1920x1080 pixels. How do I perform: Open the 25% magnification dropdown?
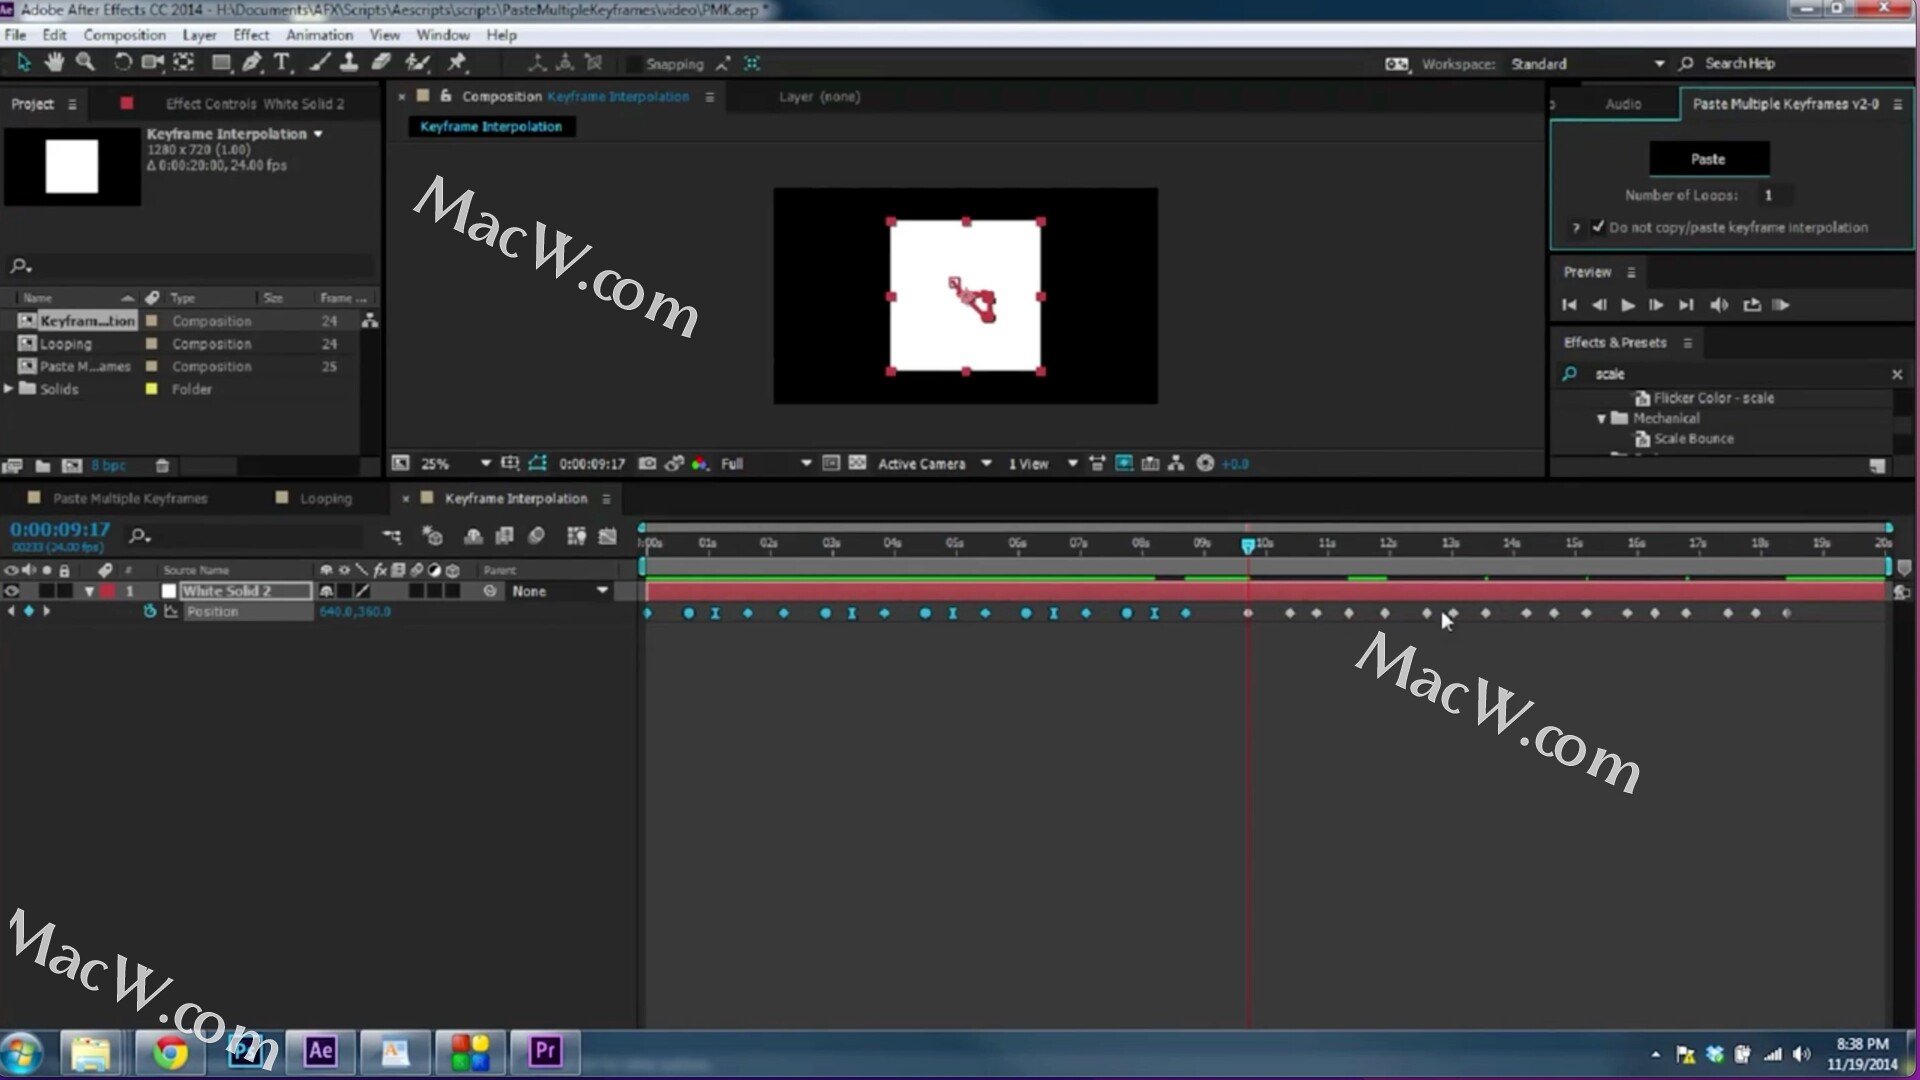pos(455,463)
